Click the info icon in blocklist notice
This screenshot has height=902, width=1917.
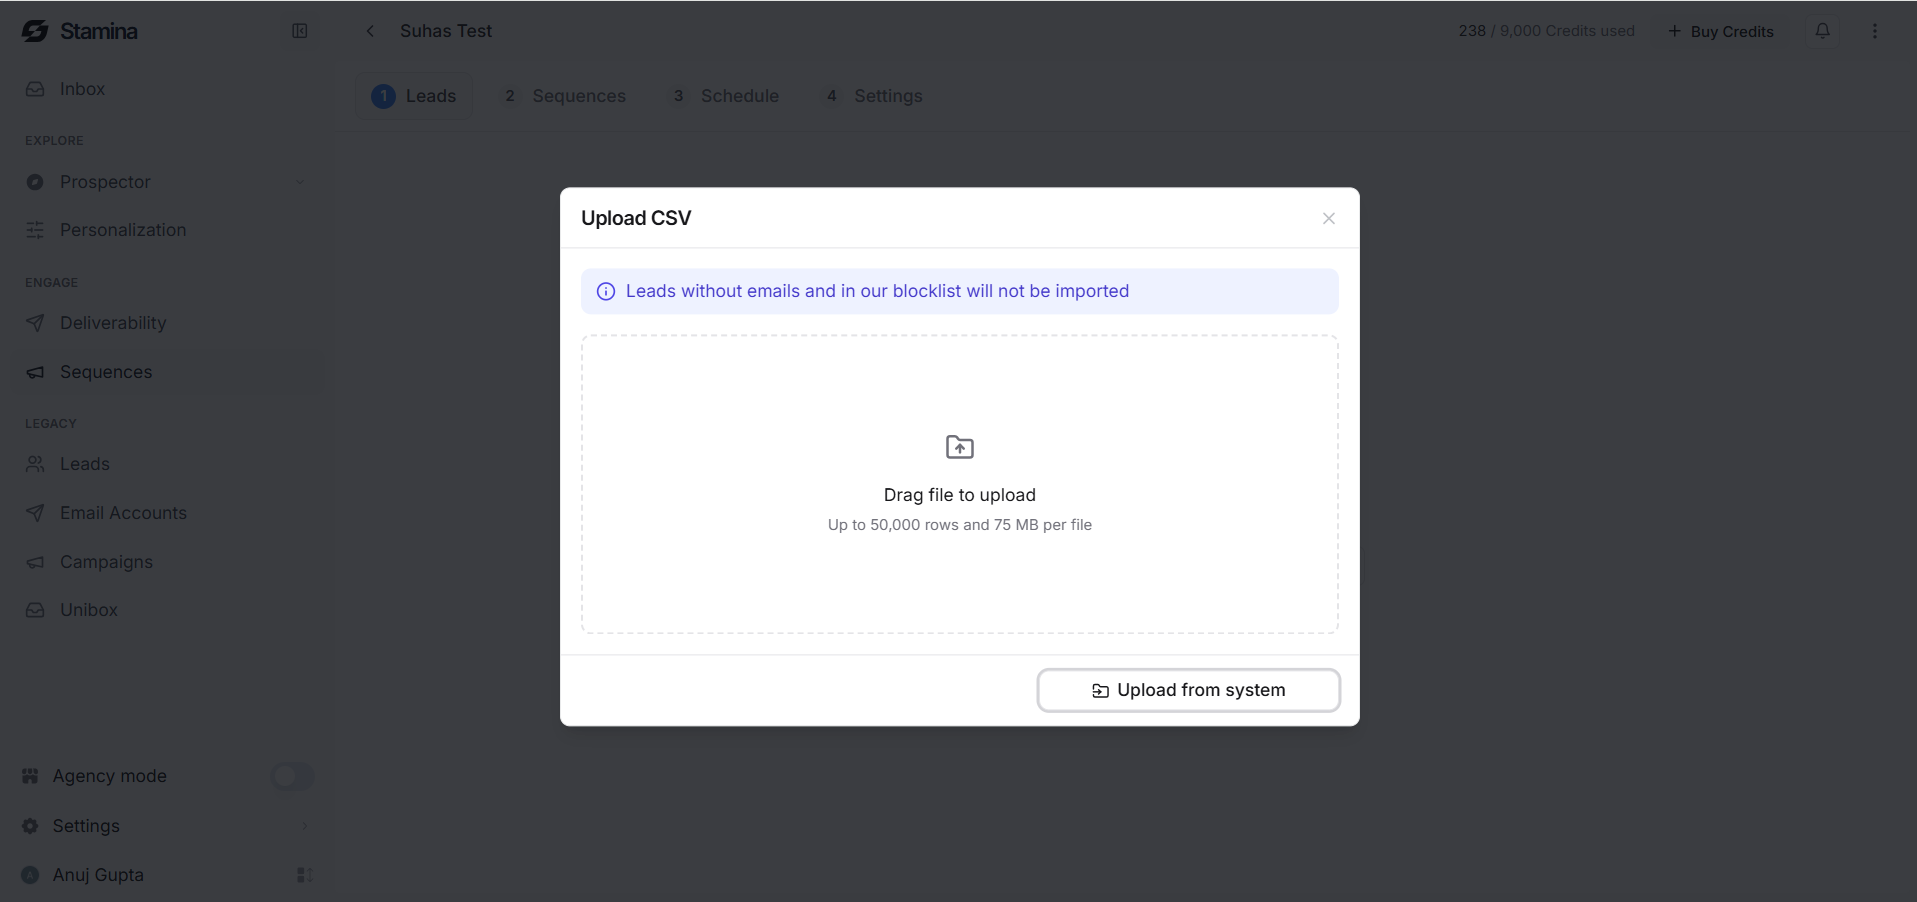[606, 292]
